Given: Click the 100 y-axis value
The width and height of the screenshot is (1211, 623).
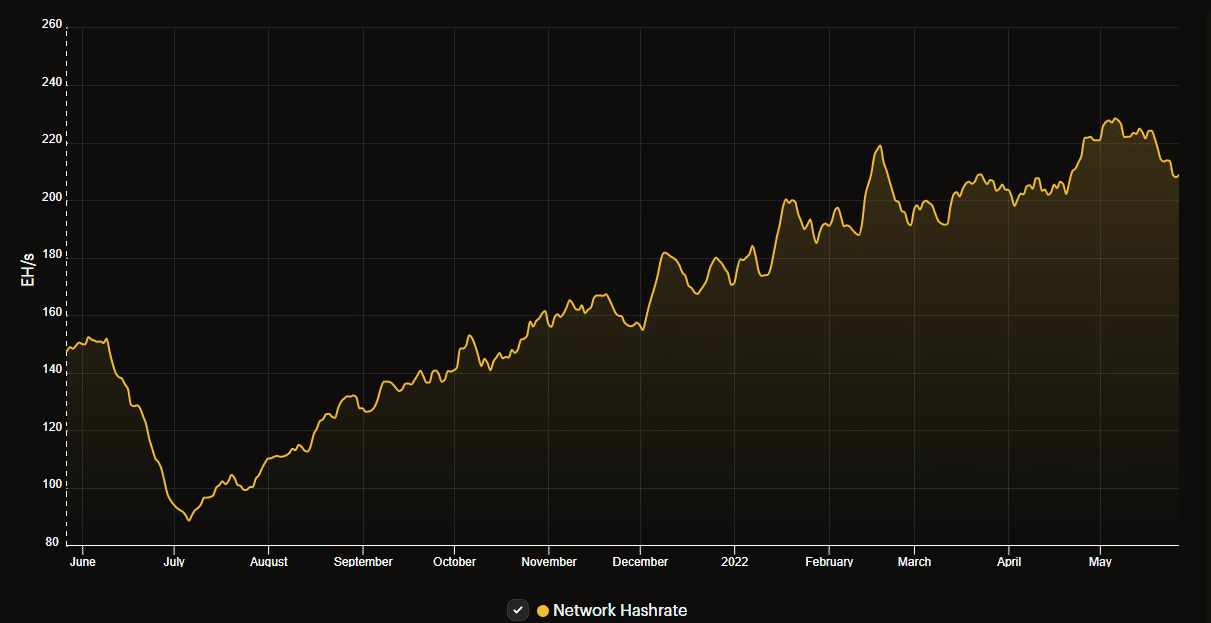Looking at the screenshot, I should 51,486.
